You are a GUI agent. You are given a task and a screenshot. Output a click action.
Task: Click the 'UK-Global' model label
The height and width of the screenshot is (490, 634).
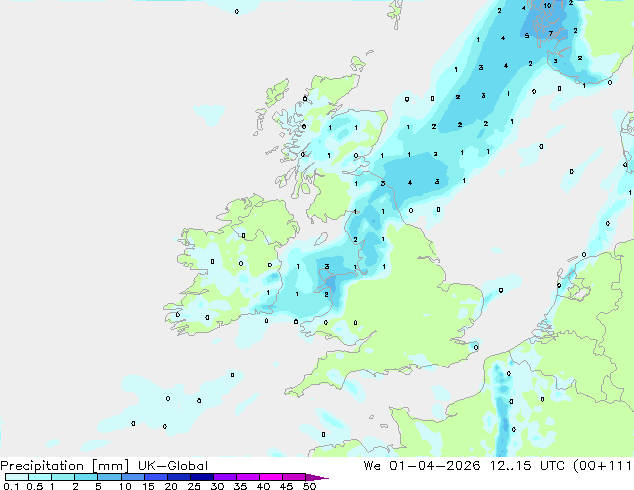(x=173, y=466)
